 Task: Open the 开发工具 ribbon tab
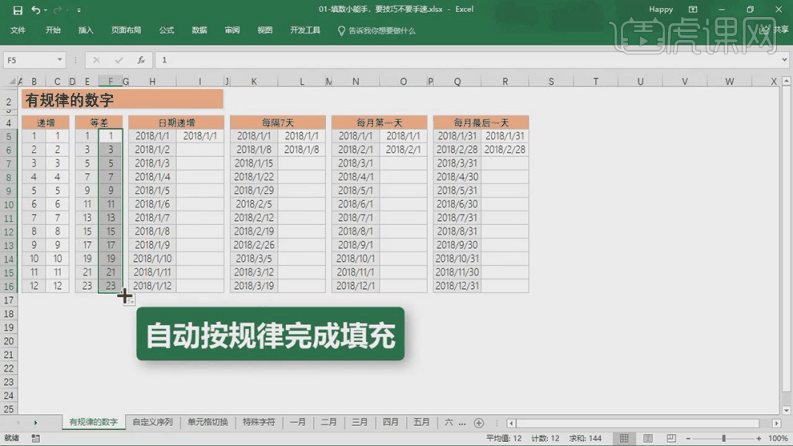click(305, 30)
